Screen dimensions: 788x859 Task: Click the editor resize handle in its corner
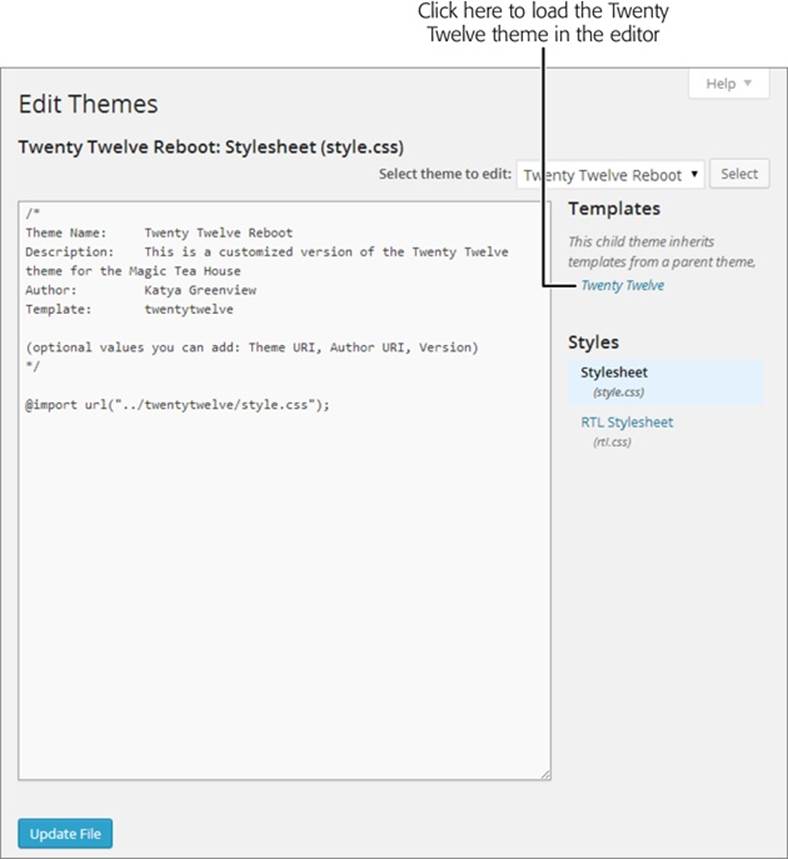tap(546, 775)
